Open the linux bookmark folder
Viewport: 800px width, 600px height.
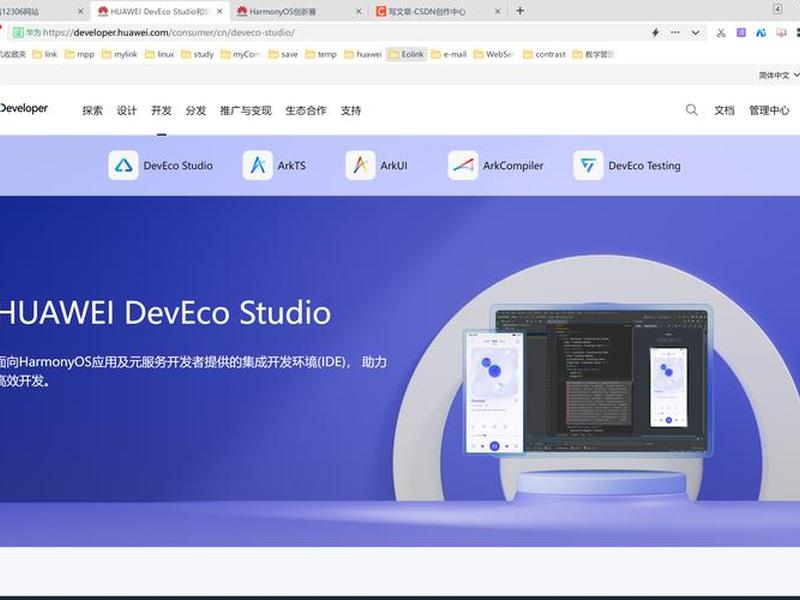160,54
